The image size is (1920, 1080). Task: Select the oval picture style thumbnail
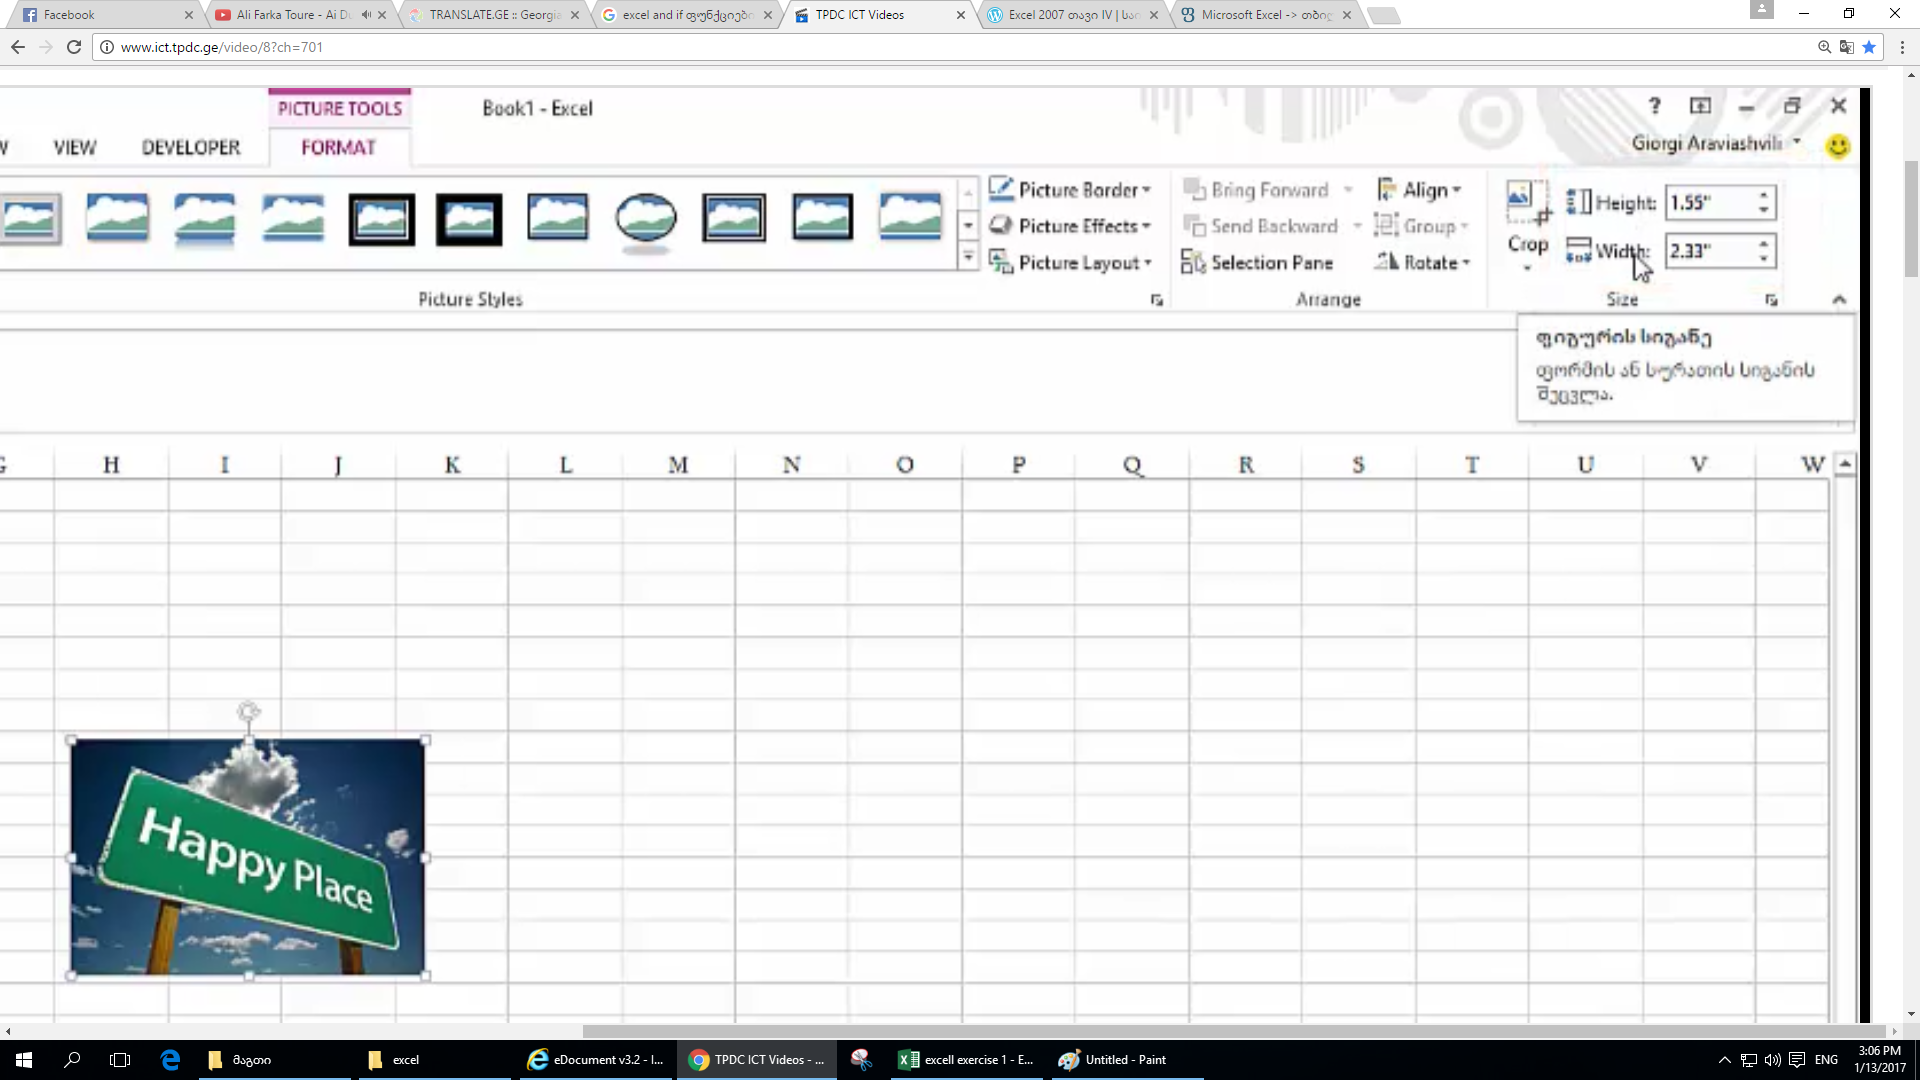pyautogui.click(x=645, y=218)
